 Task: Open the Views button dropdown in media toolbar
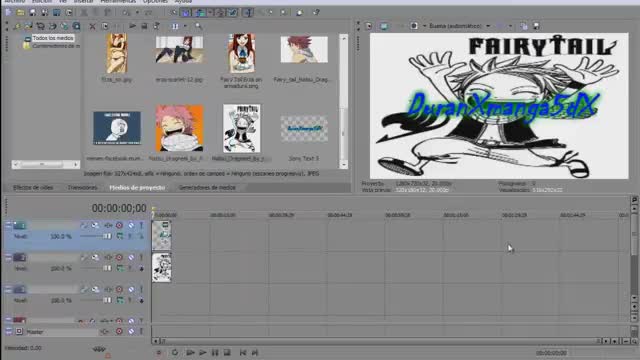[x=186, y=27]
